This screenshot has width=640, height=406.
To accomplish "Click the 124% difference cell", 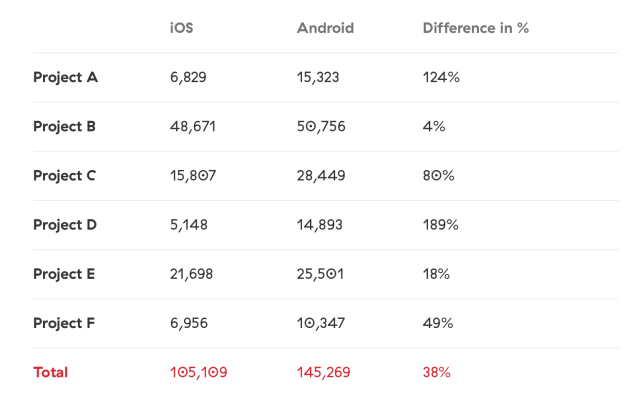I will point(441,77).
